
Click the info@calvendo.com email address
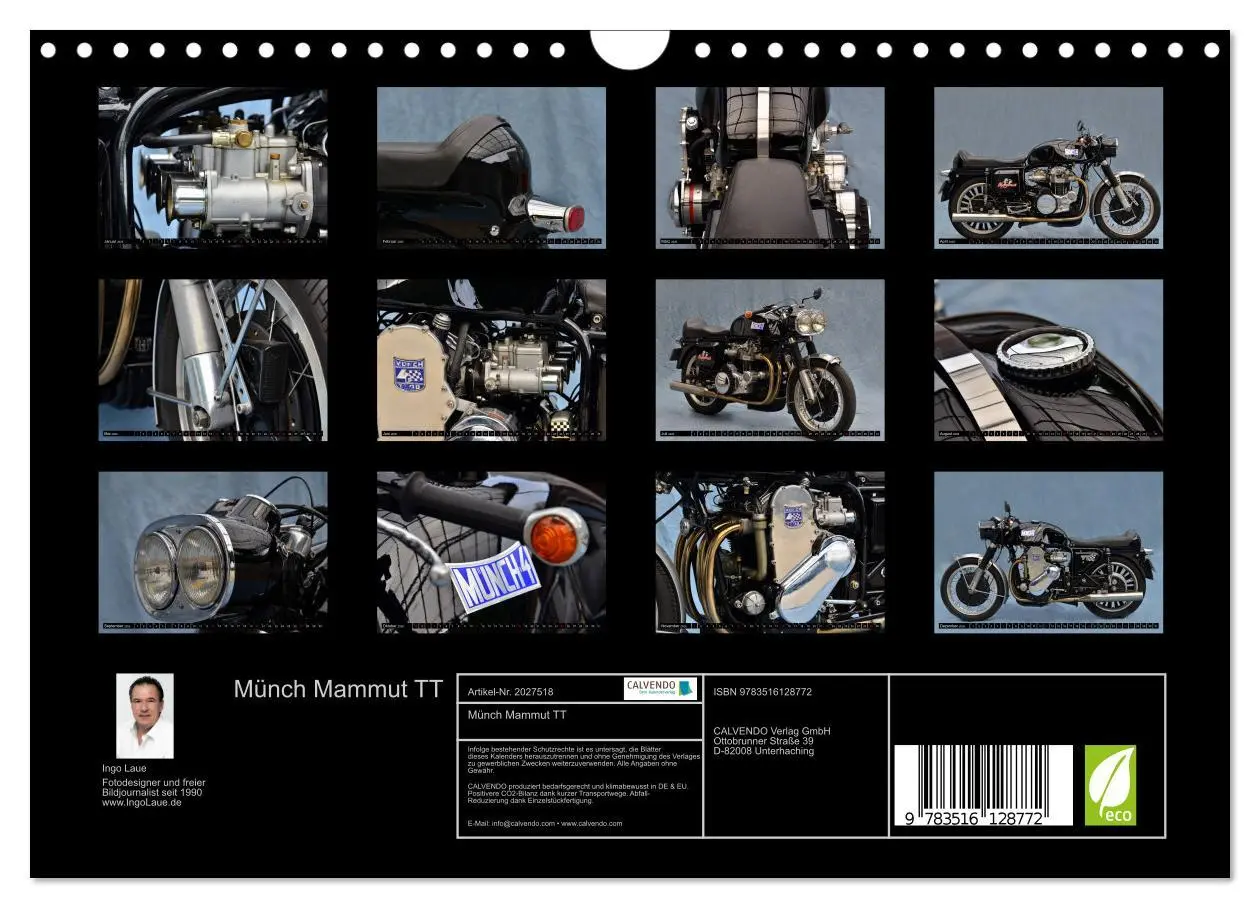coord(523,823)
